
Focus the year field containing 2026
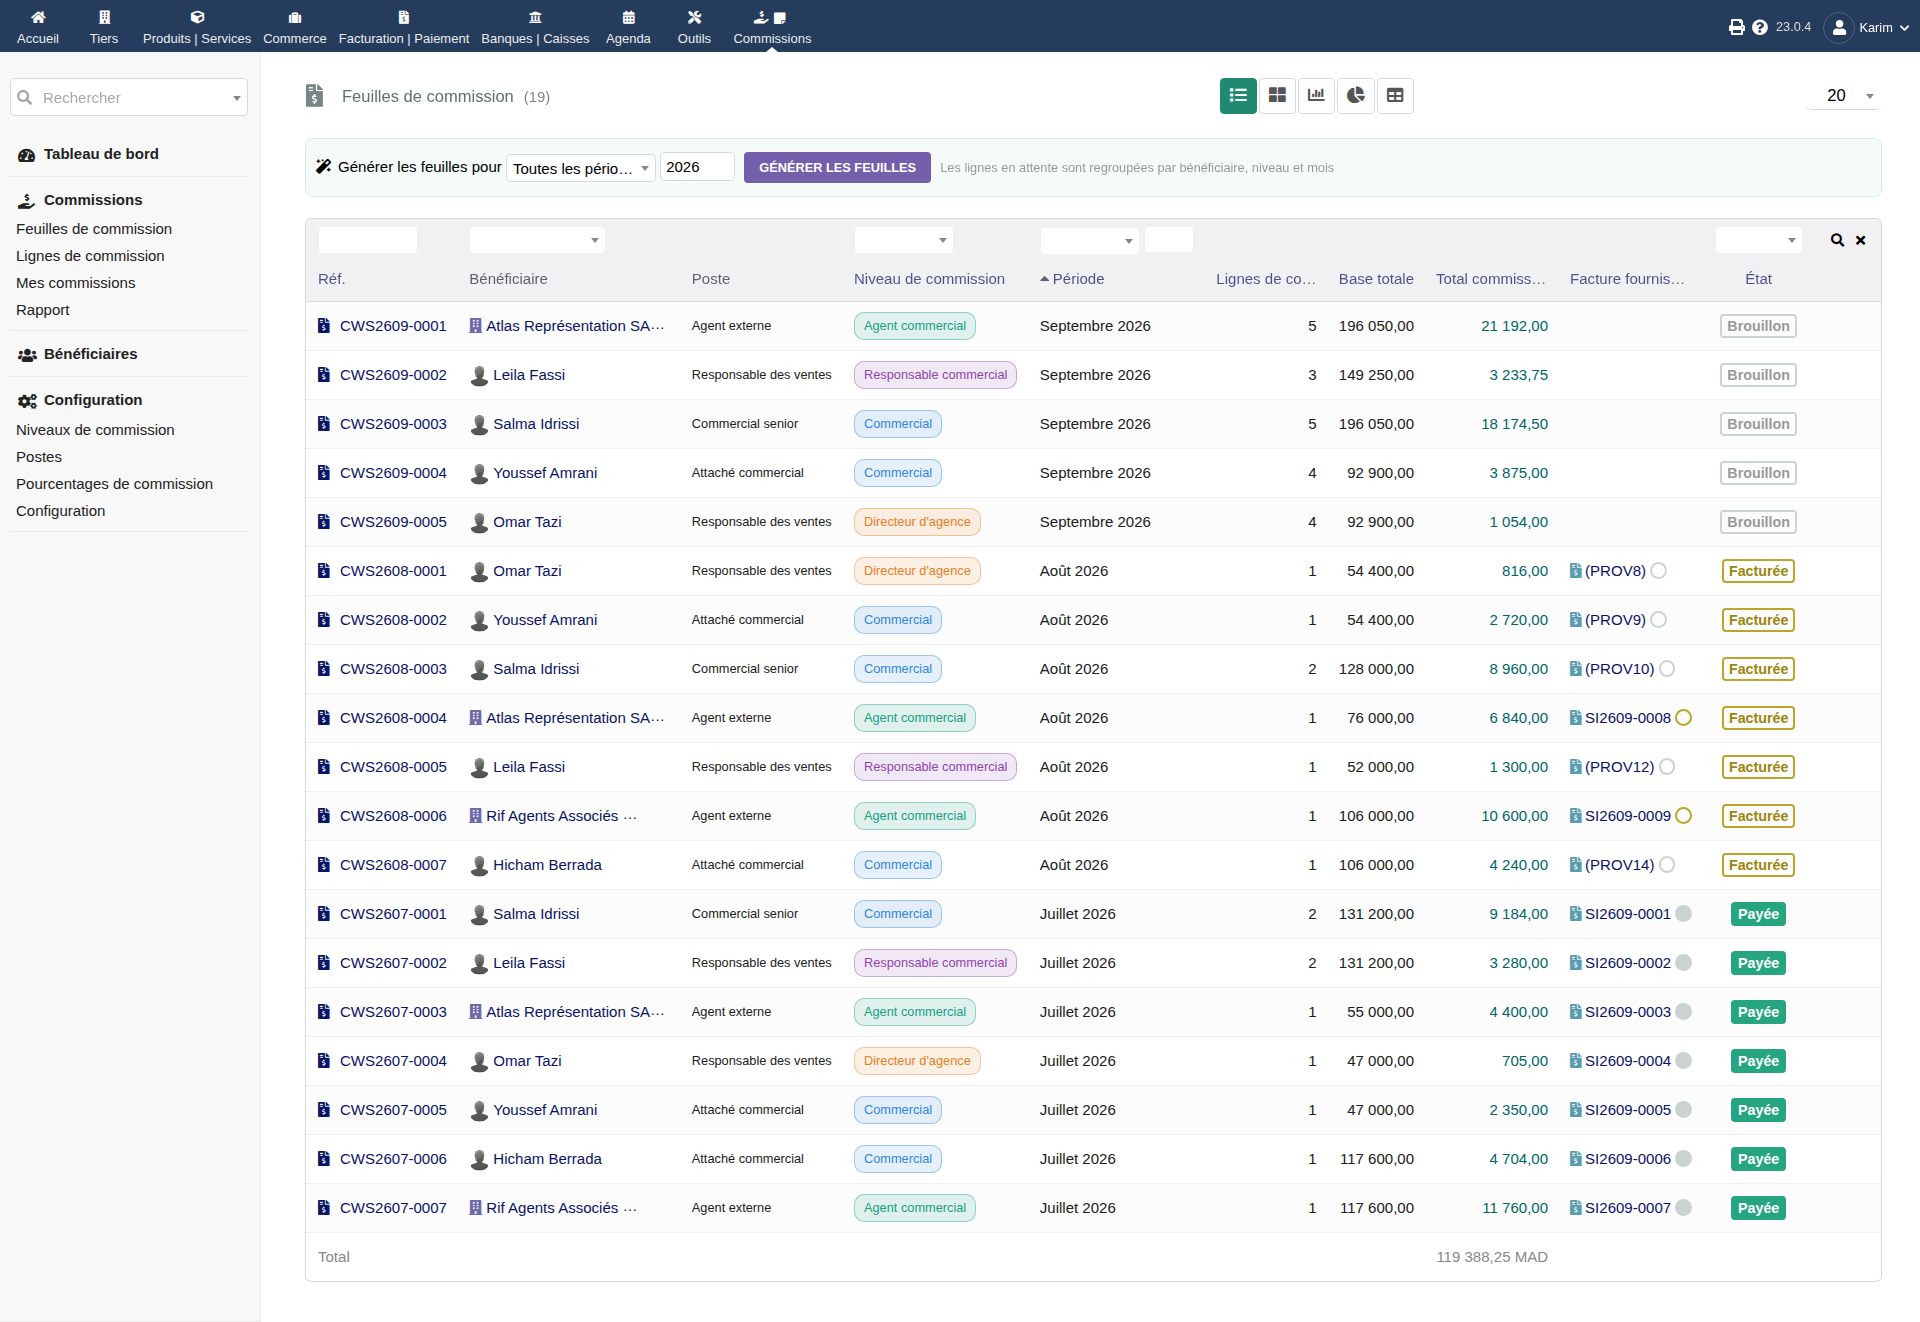(x=697, y=167)
